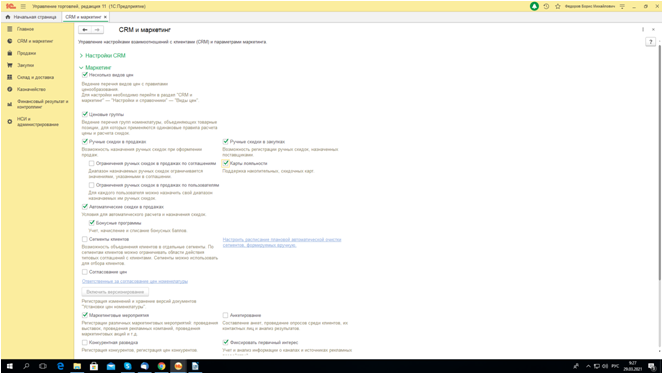Go back with the left arrow button
663x374 pixels.
85,30
